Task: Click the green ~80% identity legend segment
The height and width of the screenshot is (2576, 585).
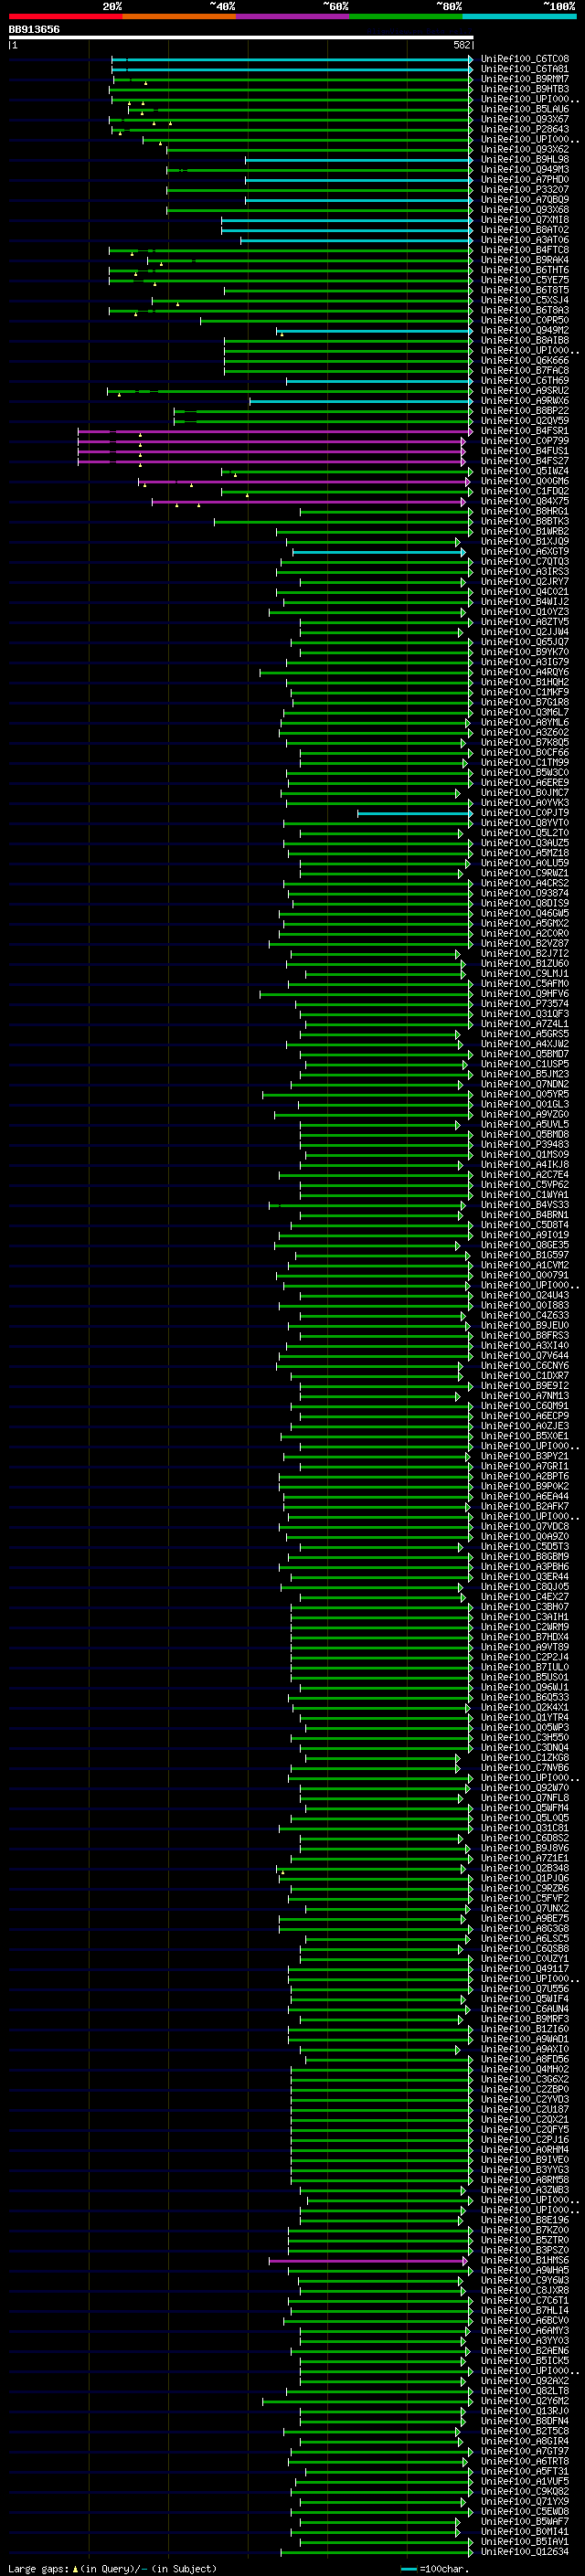Action: 406,16
